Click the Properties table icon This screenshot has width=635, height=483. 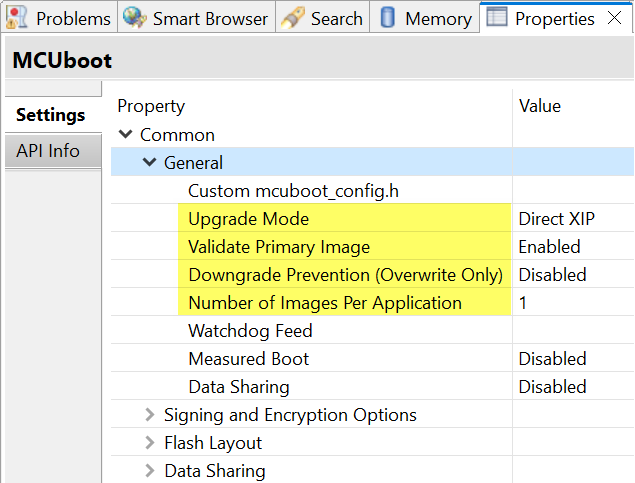[x=497, y=18]
